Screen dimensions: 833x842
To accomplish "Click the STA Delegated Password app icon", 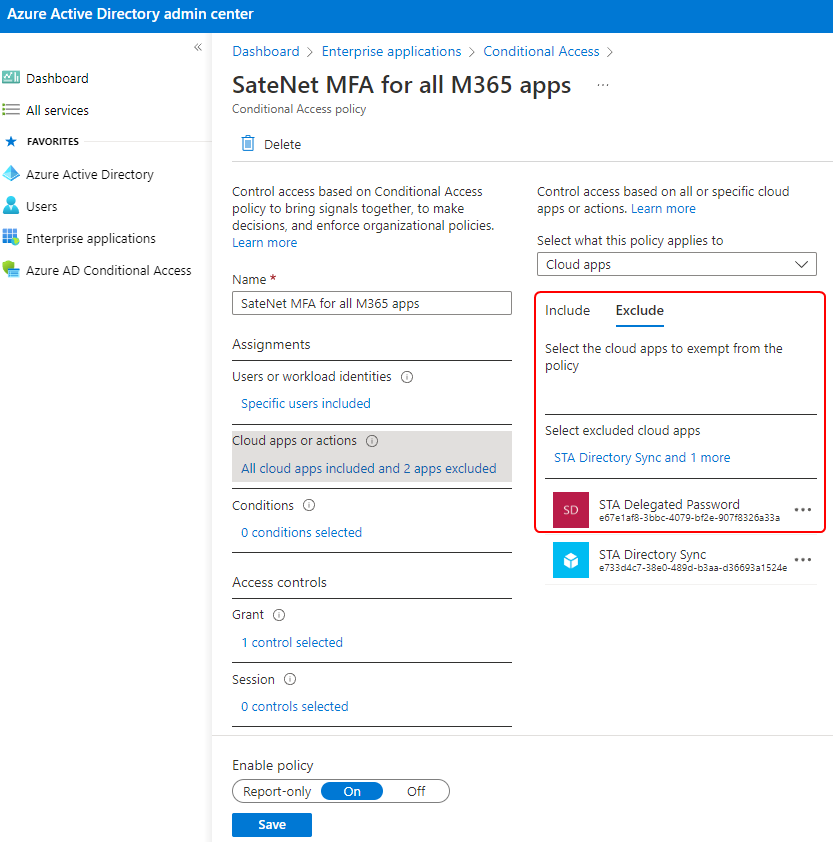I will click(570, 510).
